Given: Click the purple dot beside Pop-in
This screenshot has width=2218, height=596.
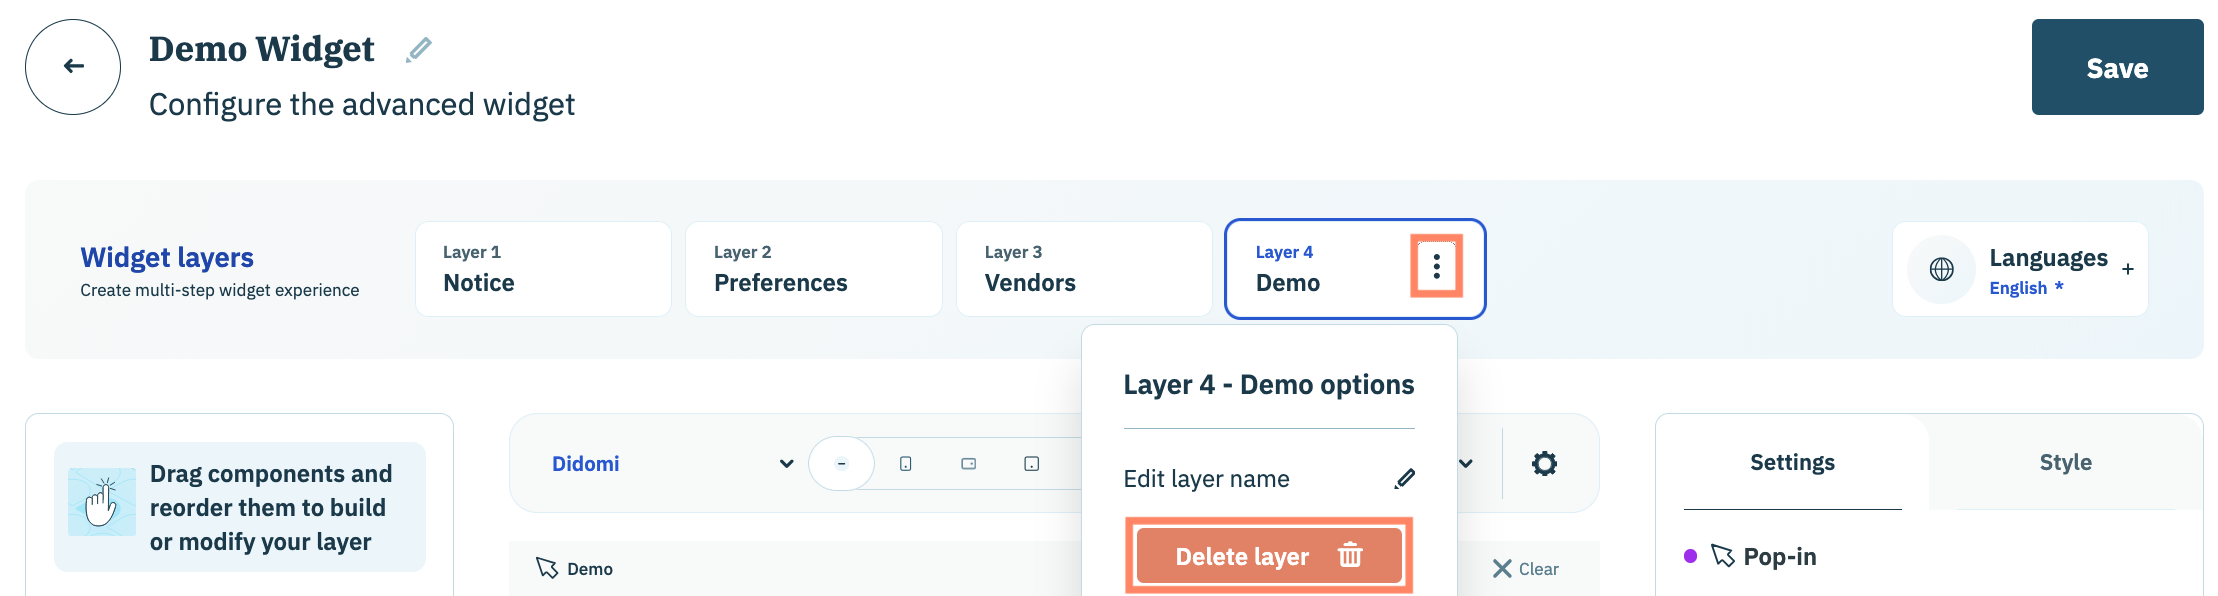Looking at the screenshot, I should click(x=1690, y=556).
